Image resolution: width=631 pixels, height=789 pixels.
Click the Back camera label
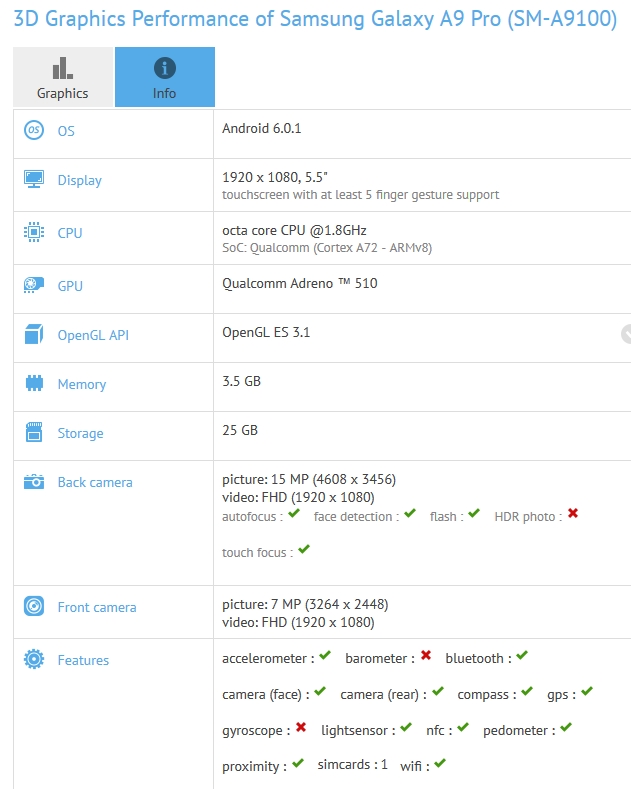tap(95, 483)
